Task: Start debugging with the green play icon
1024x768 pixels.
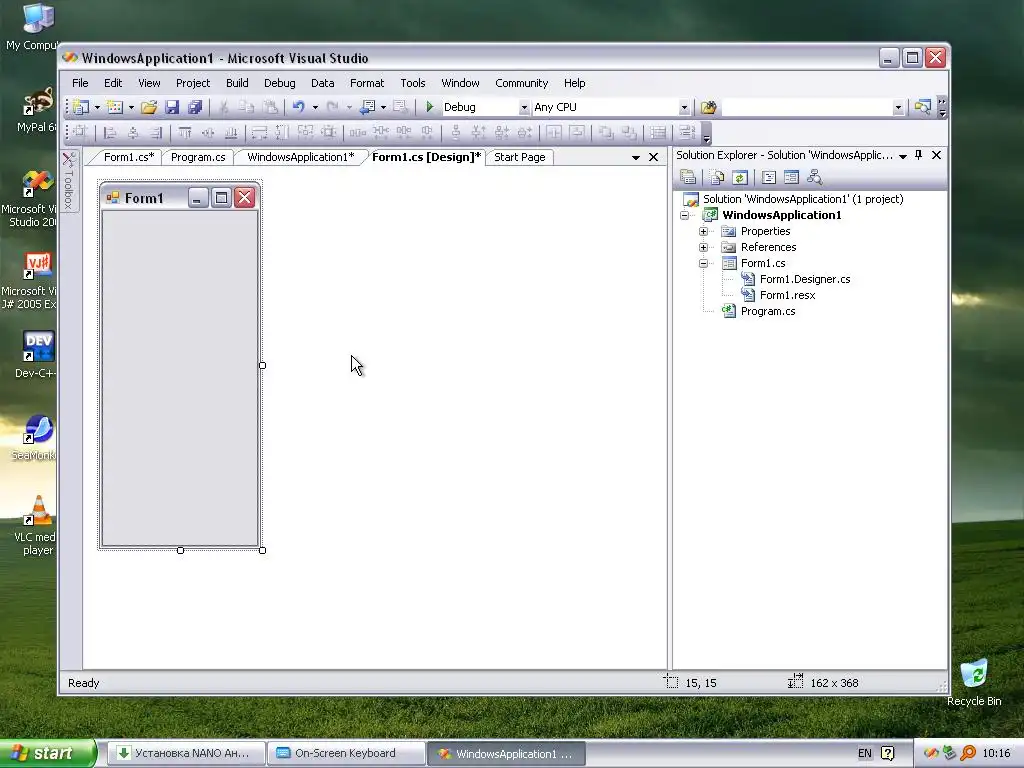Action: click(430, 107)
